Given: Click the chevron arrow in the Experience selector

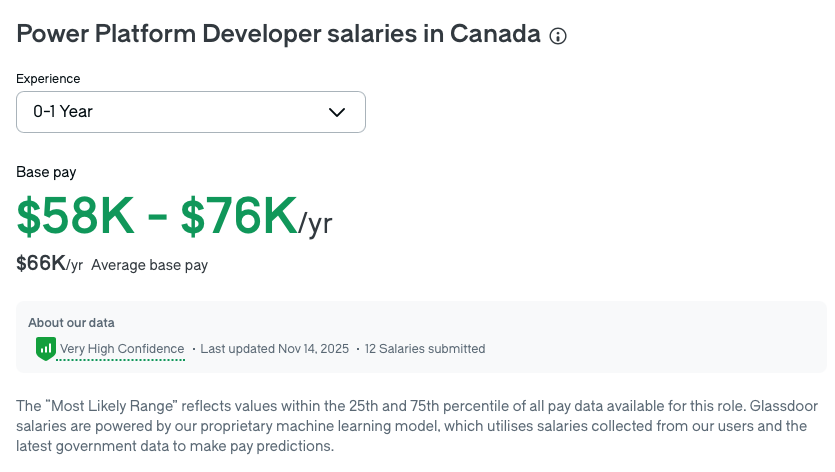Looking at the screenshot, I should click(x=337, y=112).
